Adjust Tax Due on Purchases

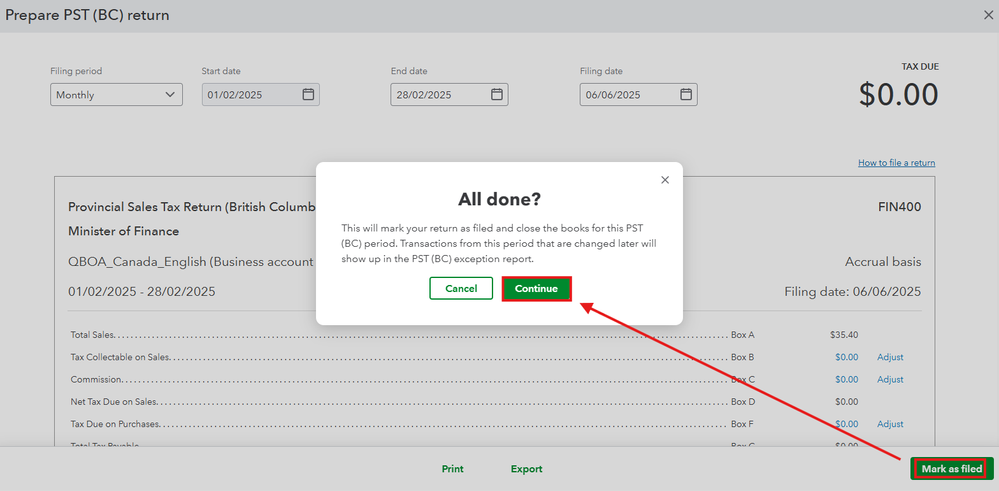pyautogui.click(x=890, y=424)
